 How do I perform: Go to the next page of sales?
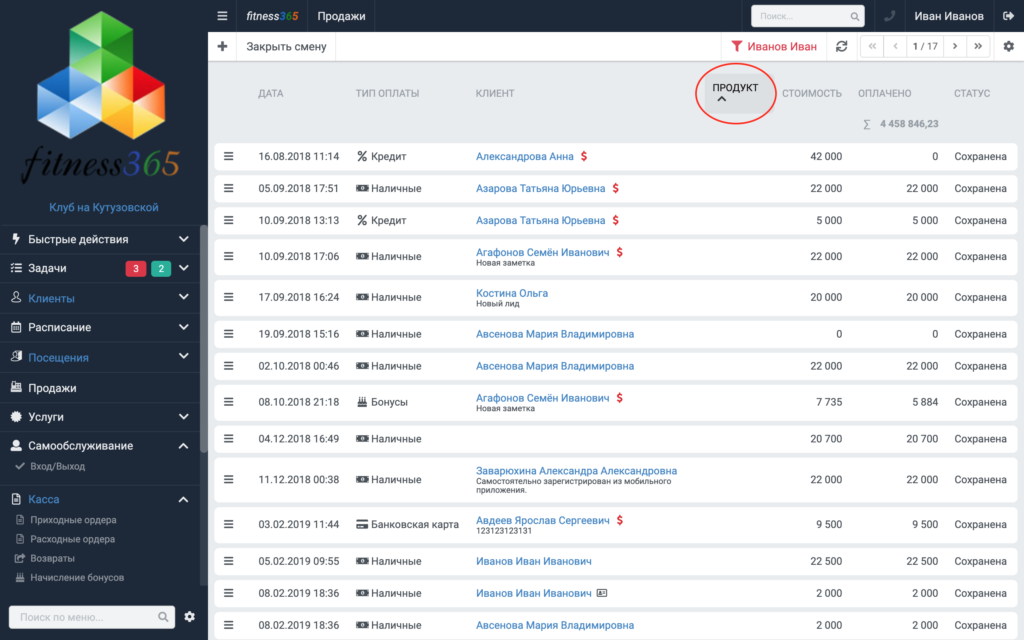pos(955,46)
